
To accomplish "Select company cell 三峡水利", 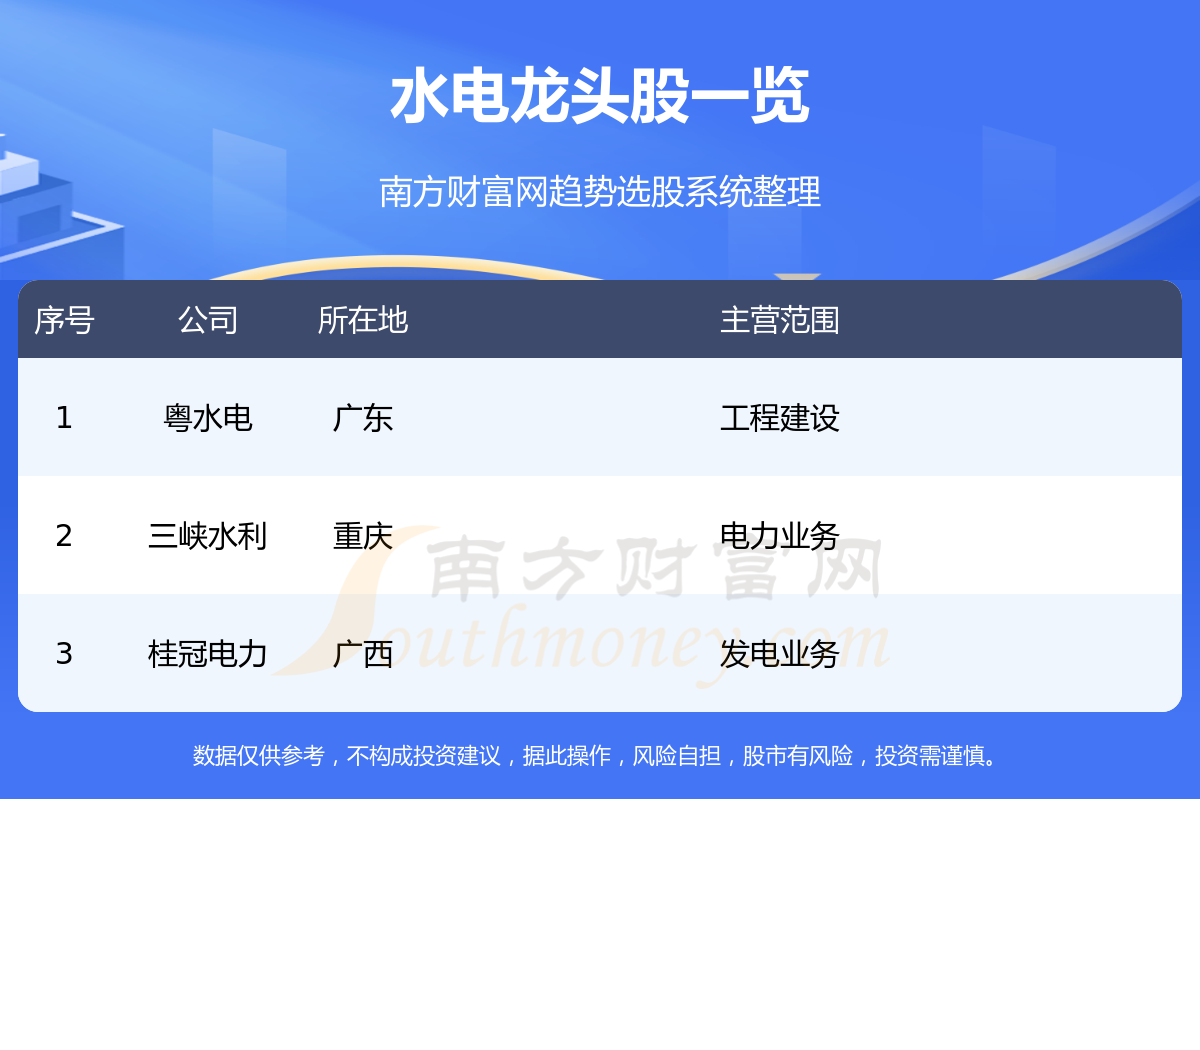I will [208, 535].
